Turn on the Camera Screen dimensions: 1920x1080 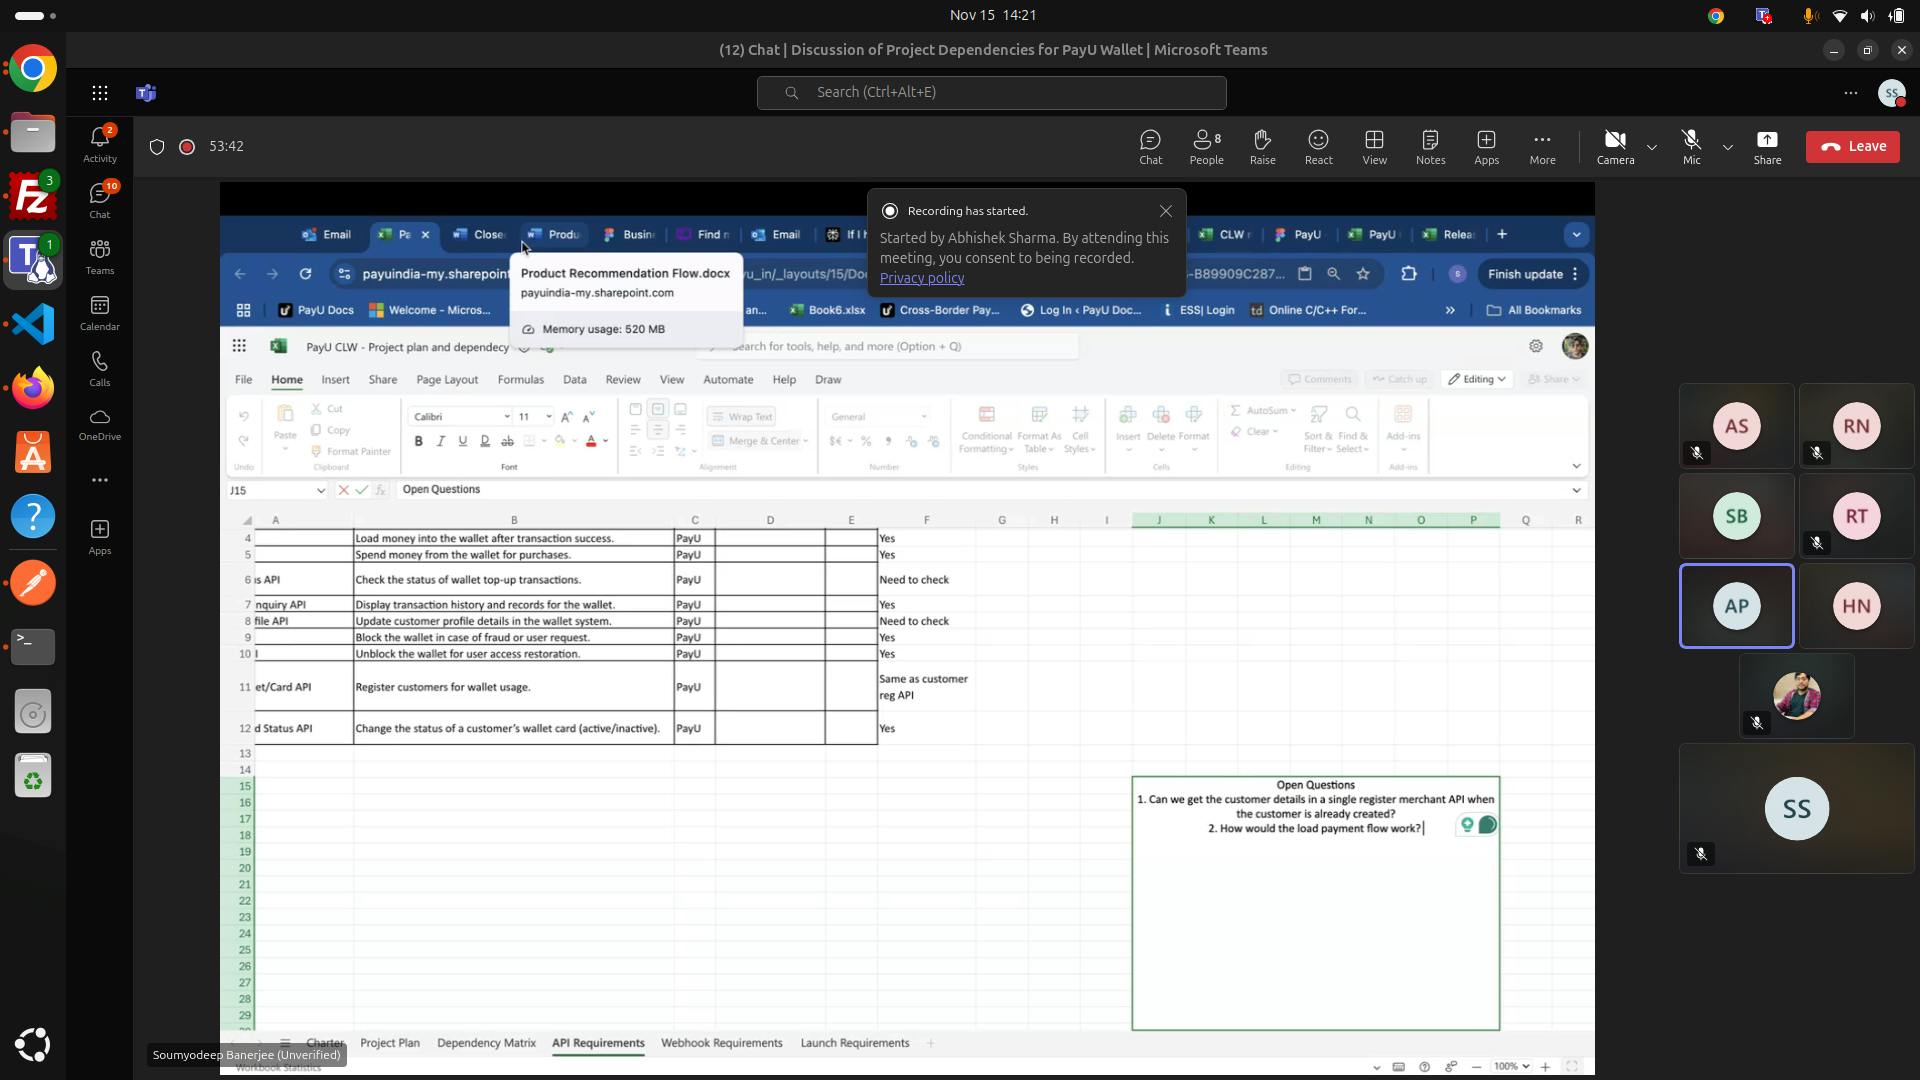[x=1615, y=146]
